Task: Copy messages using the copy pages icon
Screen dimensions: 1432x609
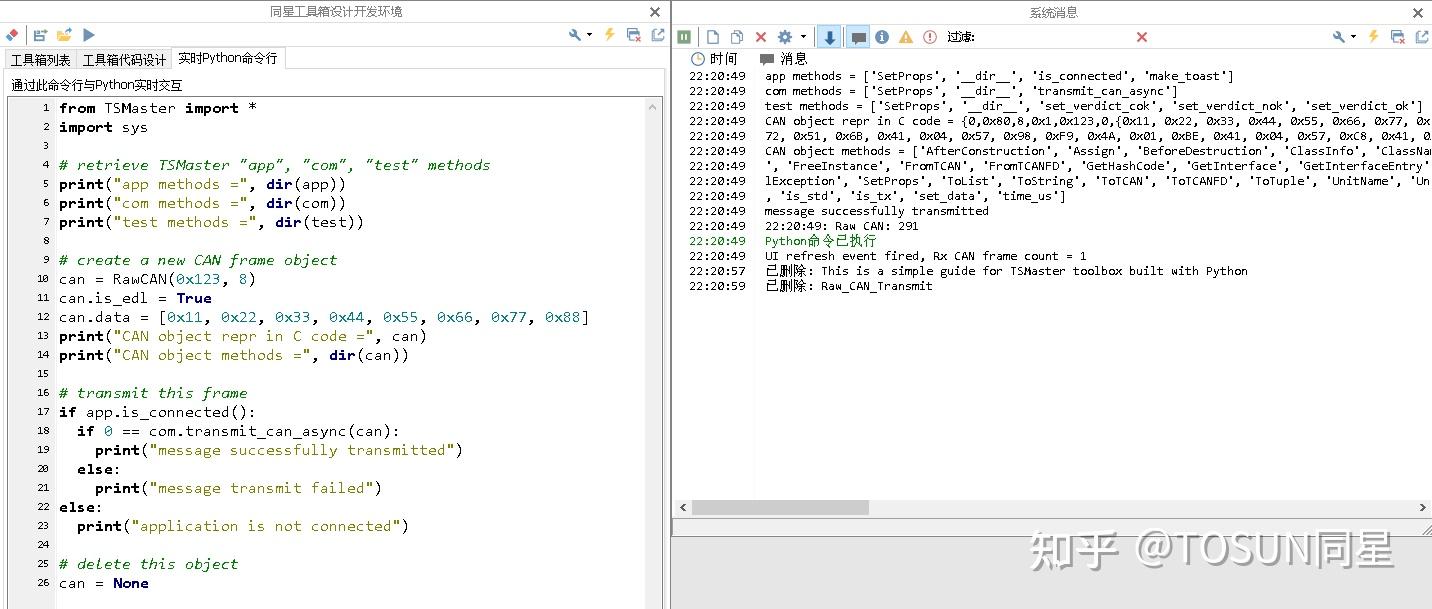Action: (x=737, y=37)
